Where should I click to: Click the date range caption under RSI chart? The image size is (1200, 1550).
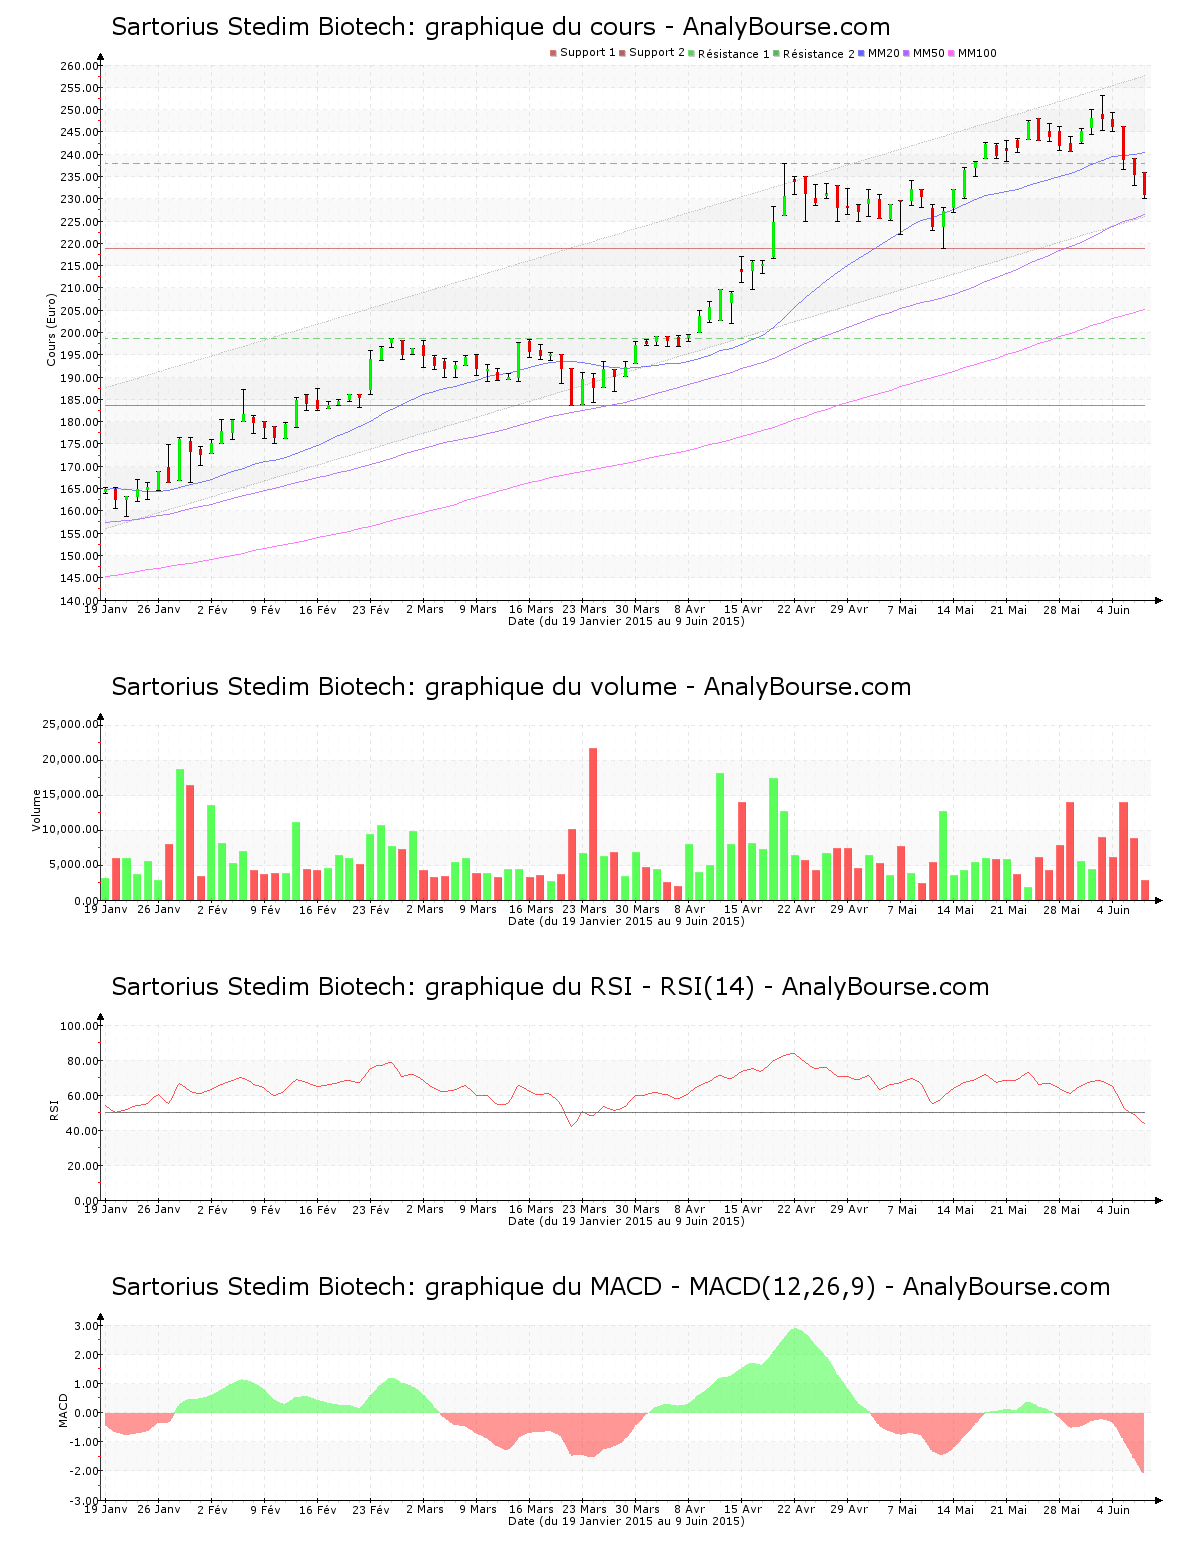[x=626, y=1221]
